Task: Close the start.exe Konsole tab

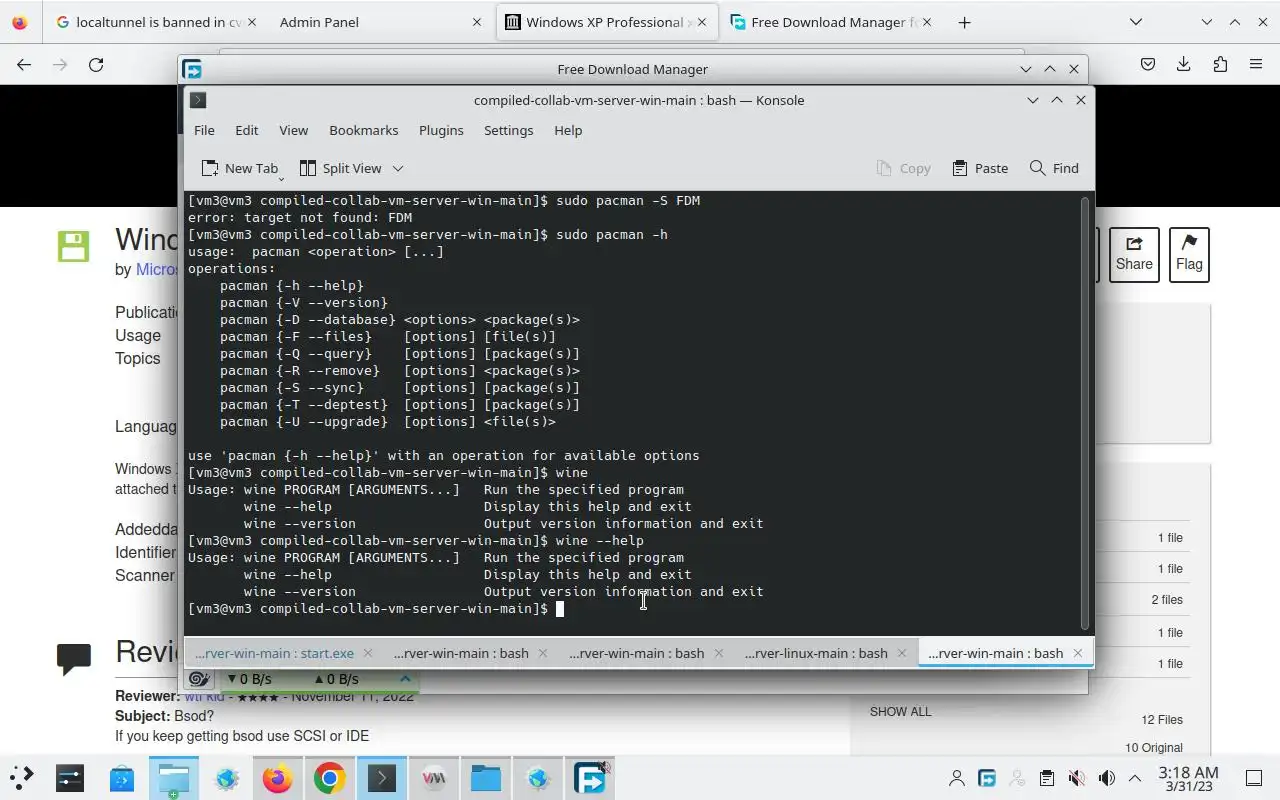Action: pos(367,653)
